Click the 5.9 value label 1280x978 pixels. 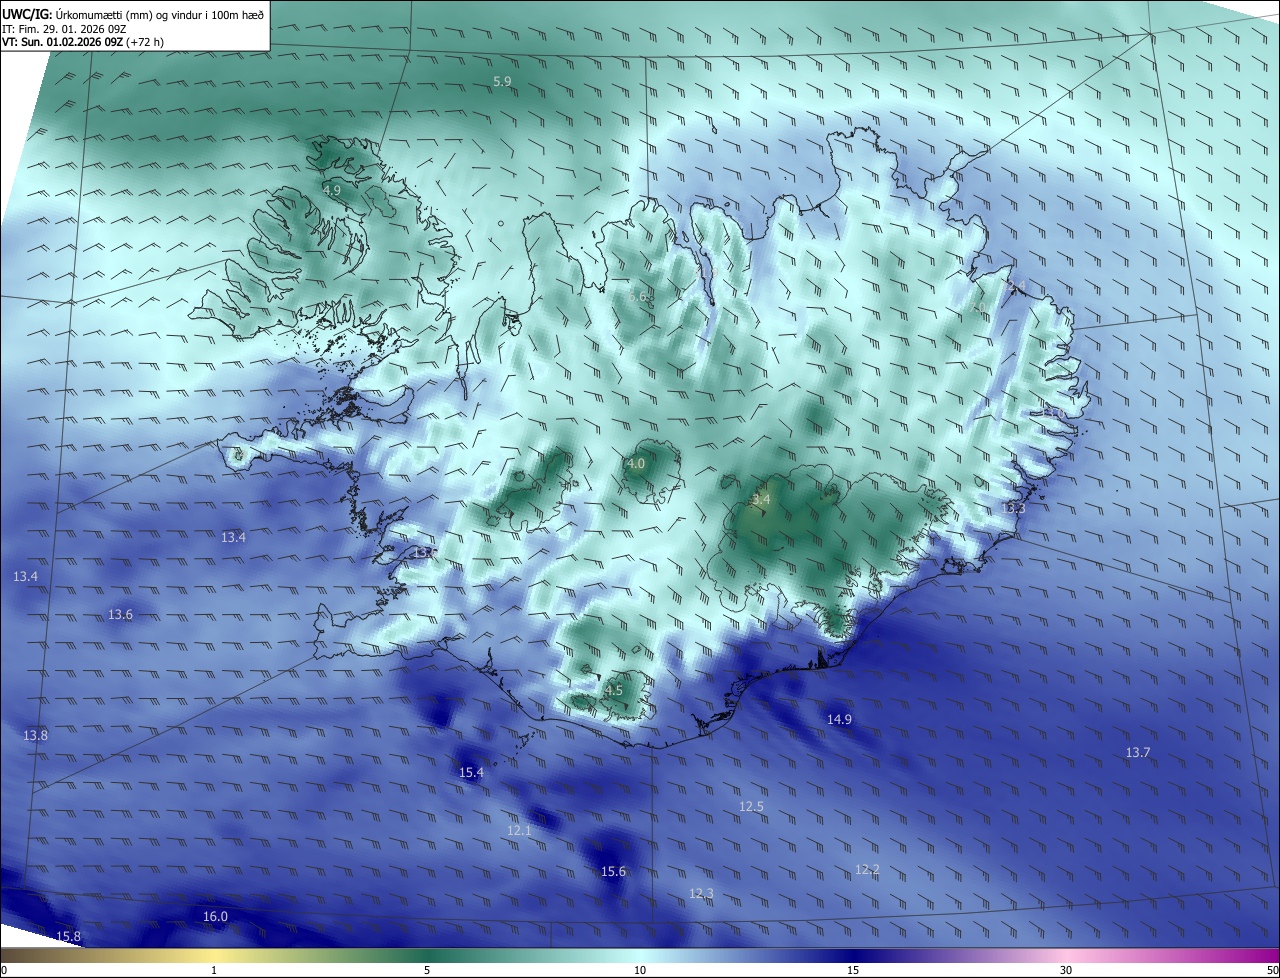click(503, 81)
